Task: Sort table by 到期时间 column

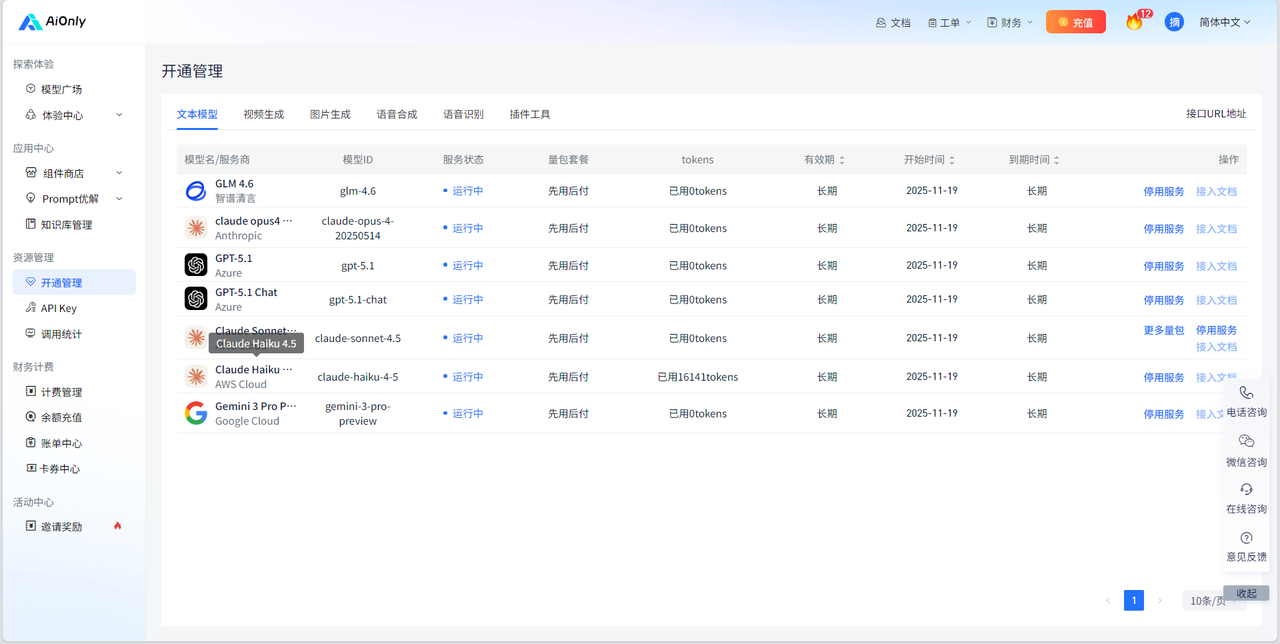Action: [x=1034, y=160]
